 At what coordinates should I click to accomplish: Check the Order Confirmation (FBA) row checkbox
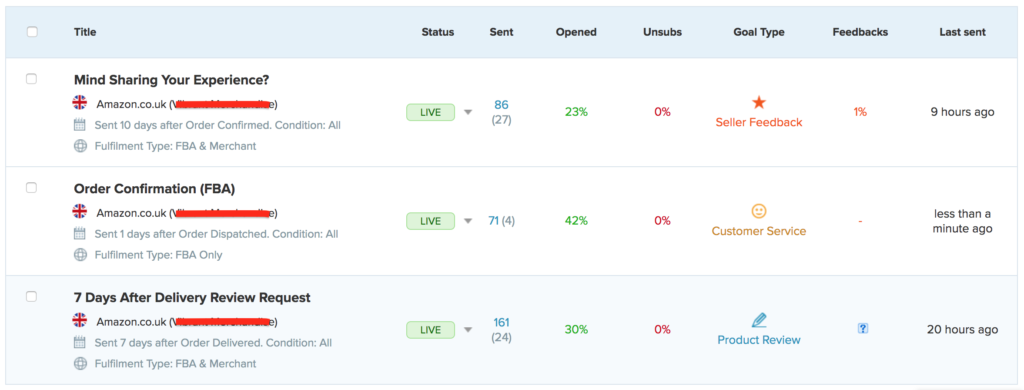(x=31, y=187)
